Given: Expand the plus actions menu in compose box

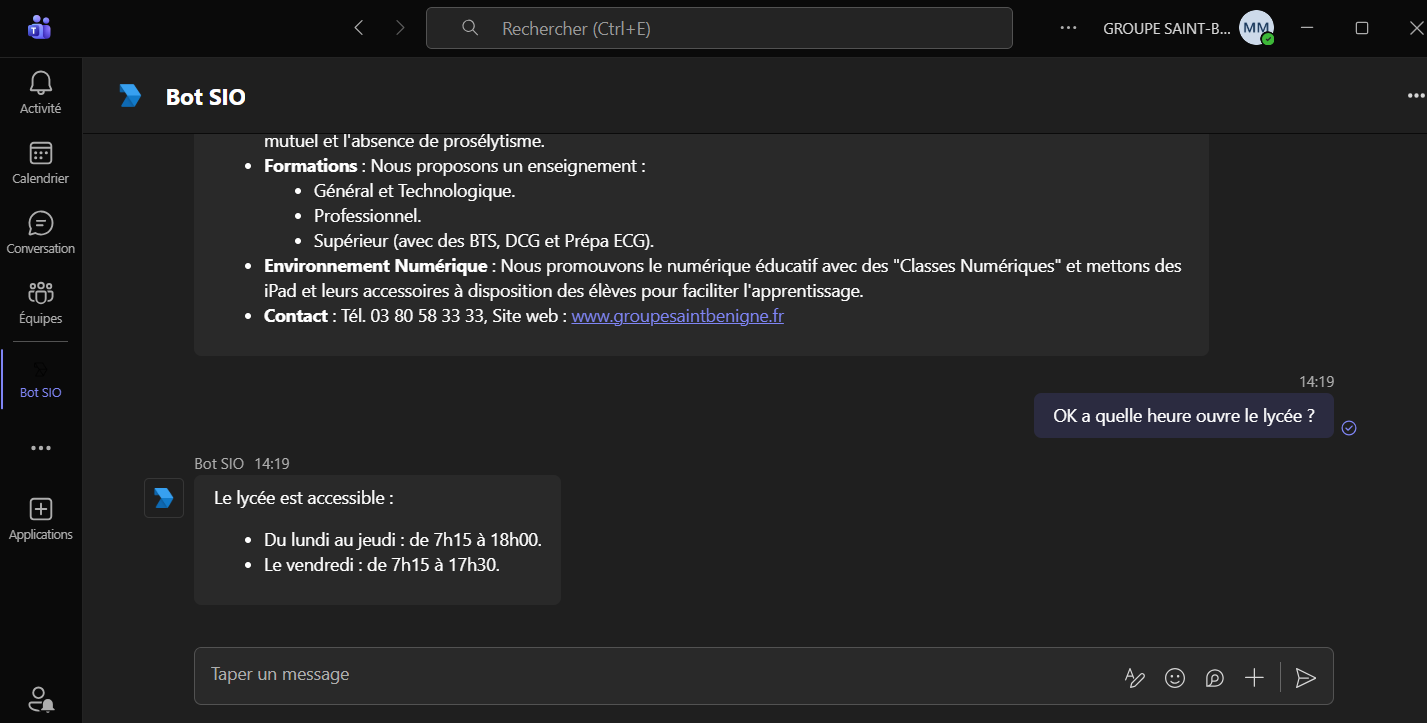Looking at the screenshot, I should coord(1254,678).
